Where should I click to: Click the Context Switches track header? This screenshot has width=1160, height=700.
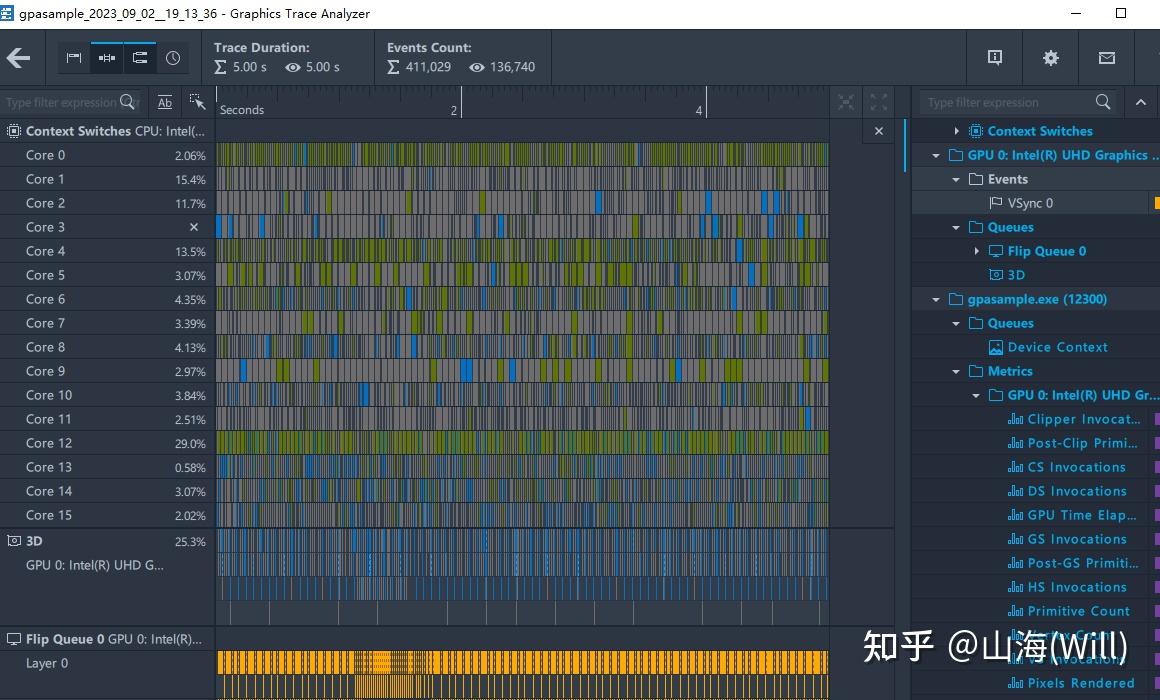107,131
